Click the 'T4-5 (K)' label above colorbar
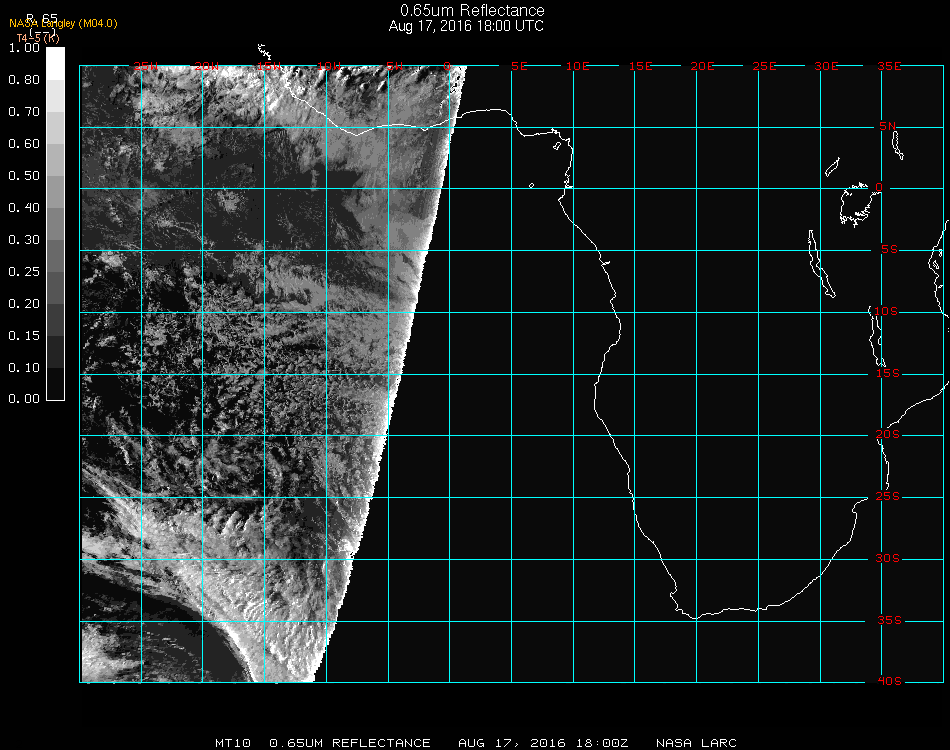The height and width of the screenshot is (750, 950). click(x=38, y=38)
